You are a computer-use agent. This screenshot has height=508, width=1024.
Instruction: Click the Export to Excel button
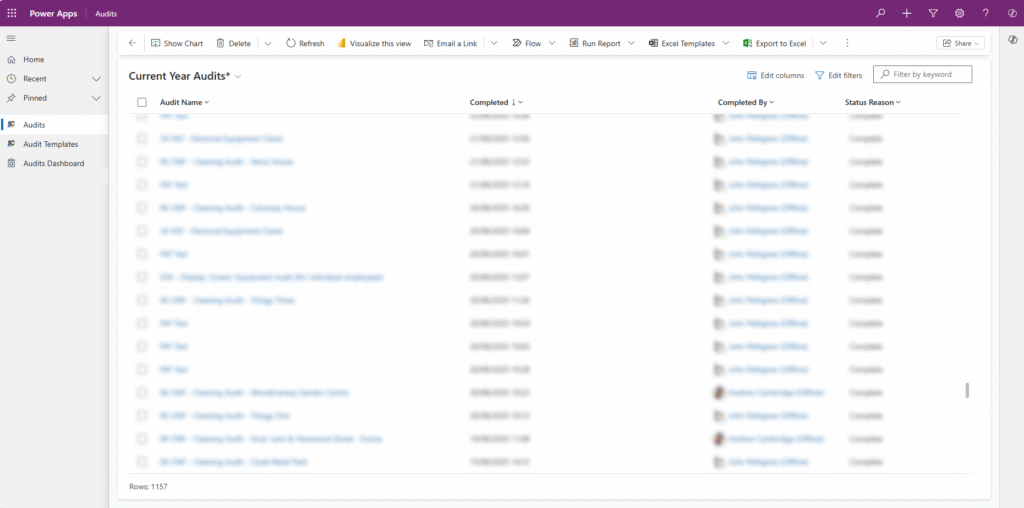click(775, 43)
